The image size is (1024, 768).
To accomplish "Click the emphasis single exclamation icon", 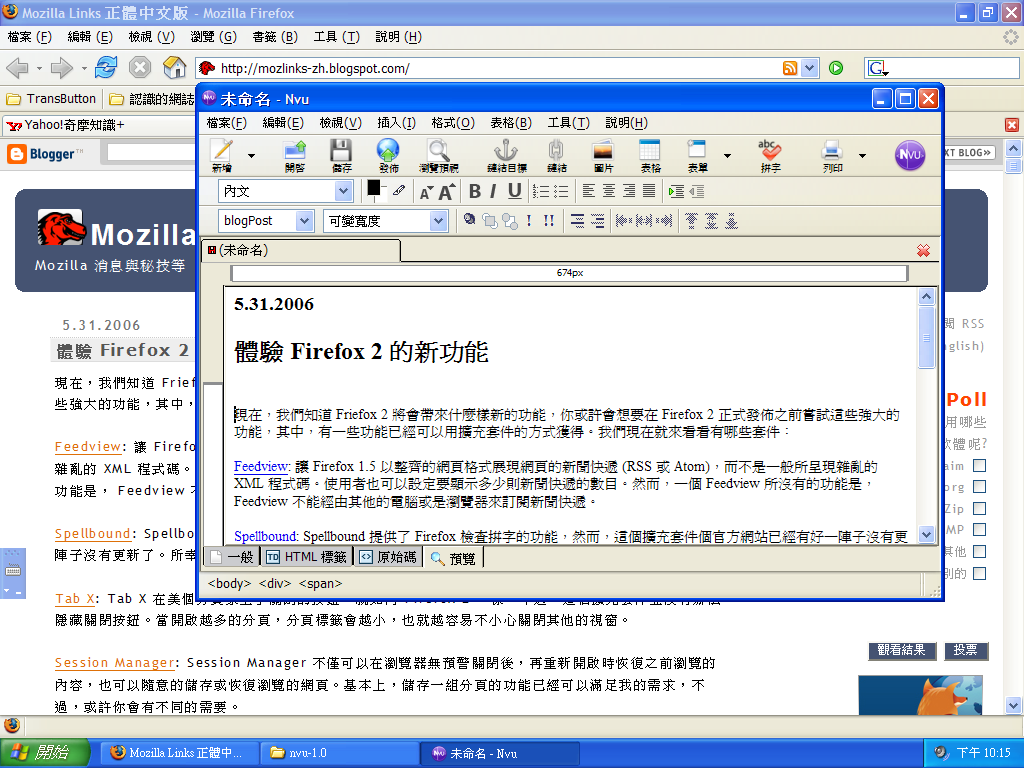I will point(529,221).
